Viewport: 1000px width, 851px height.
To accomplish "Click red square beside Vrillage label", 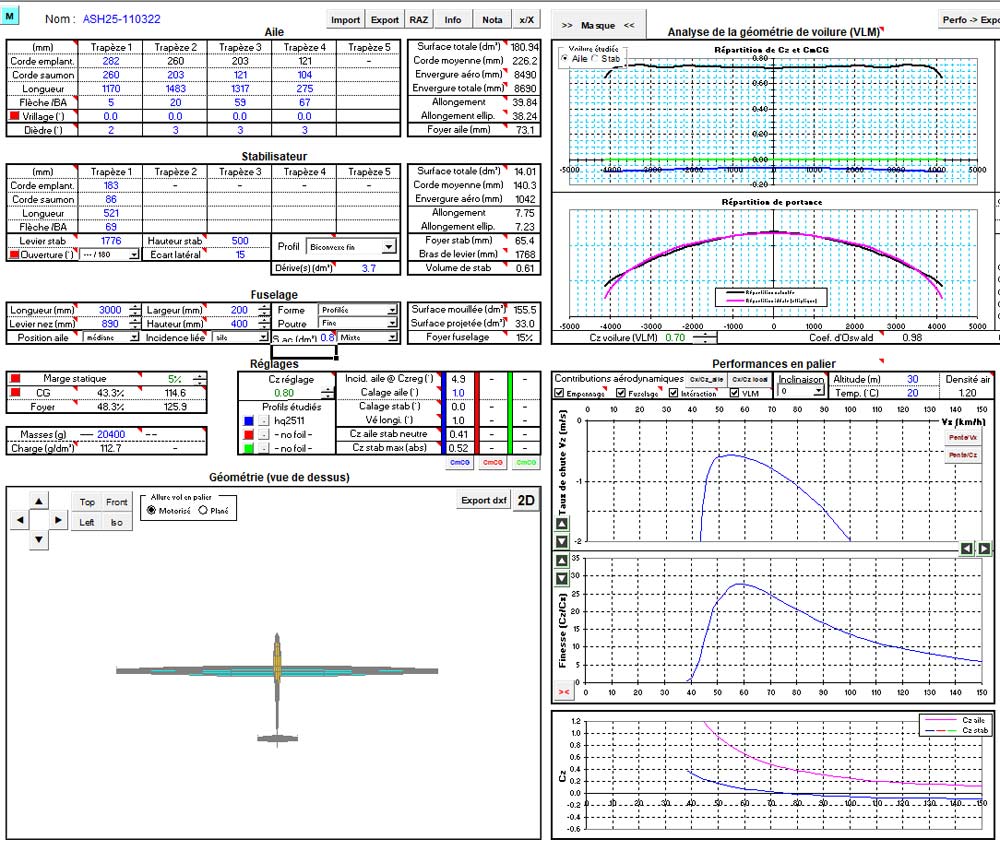I will click(14, 117).
